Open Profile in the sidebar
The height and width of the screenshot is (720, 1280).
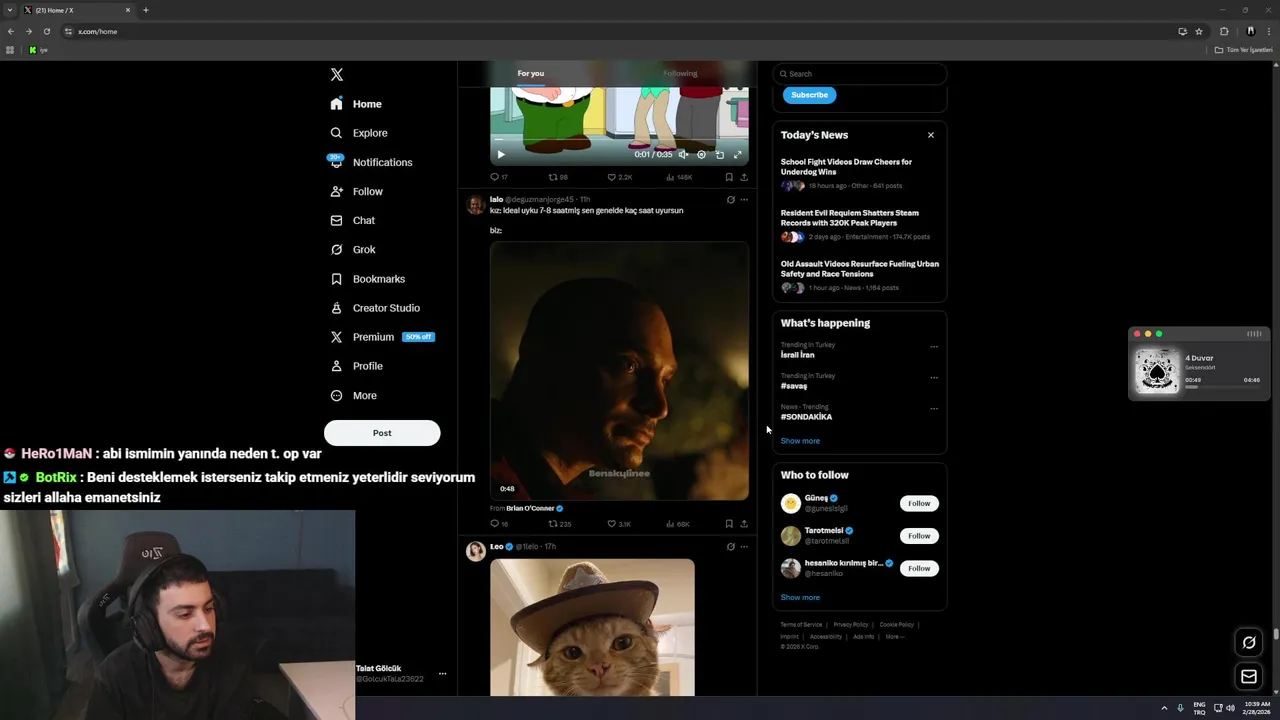pos(357,366)
